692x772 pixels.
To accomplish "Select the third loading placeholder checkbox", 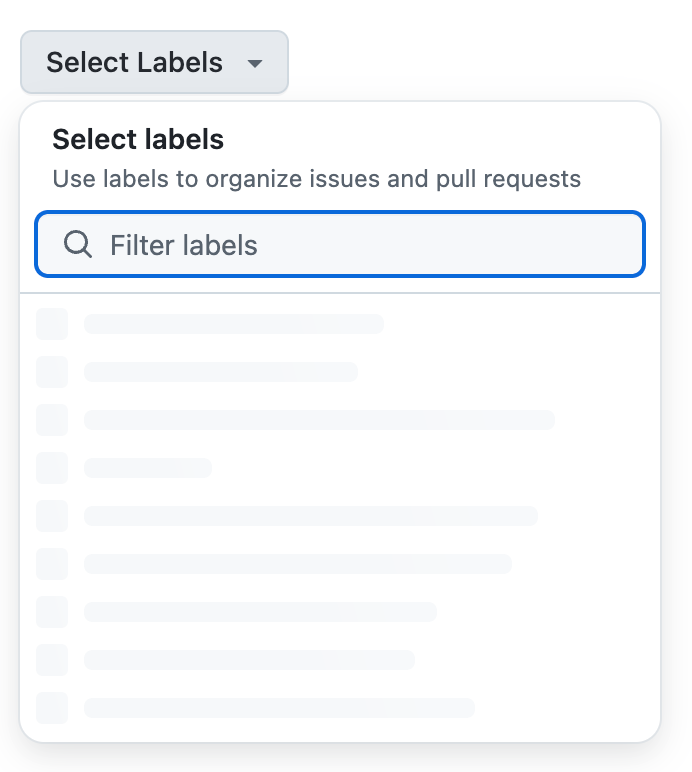I will click(x=52, y=420).
